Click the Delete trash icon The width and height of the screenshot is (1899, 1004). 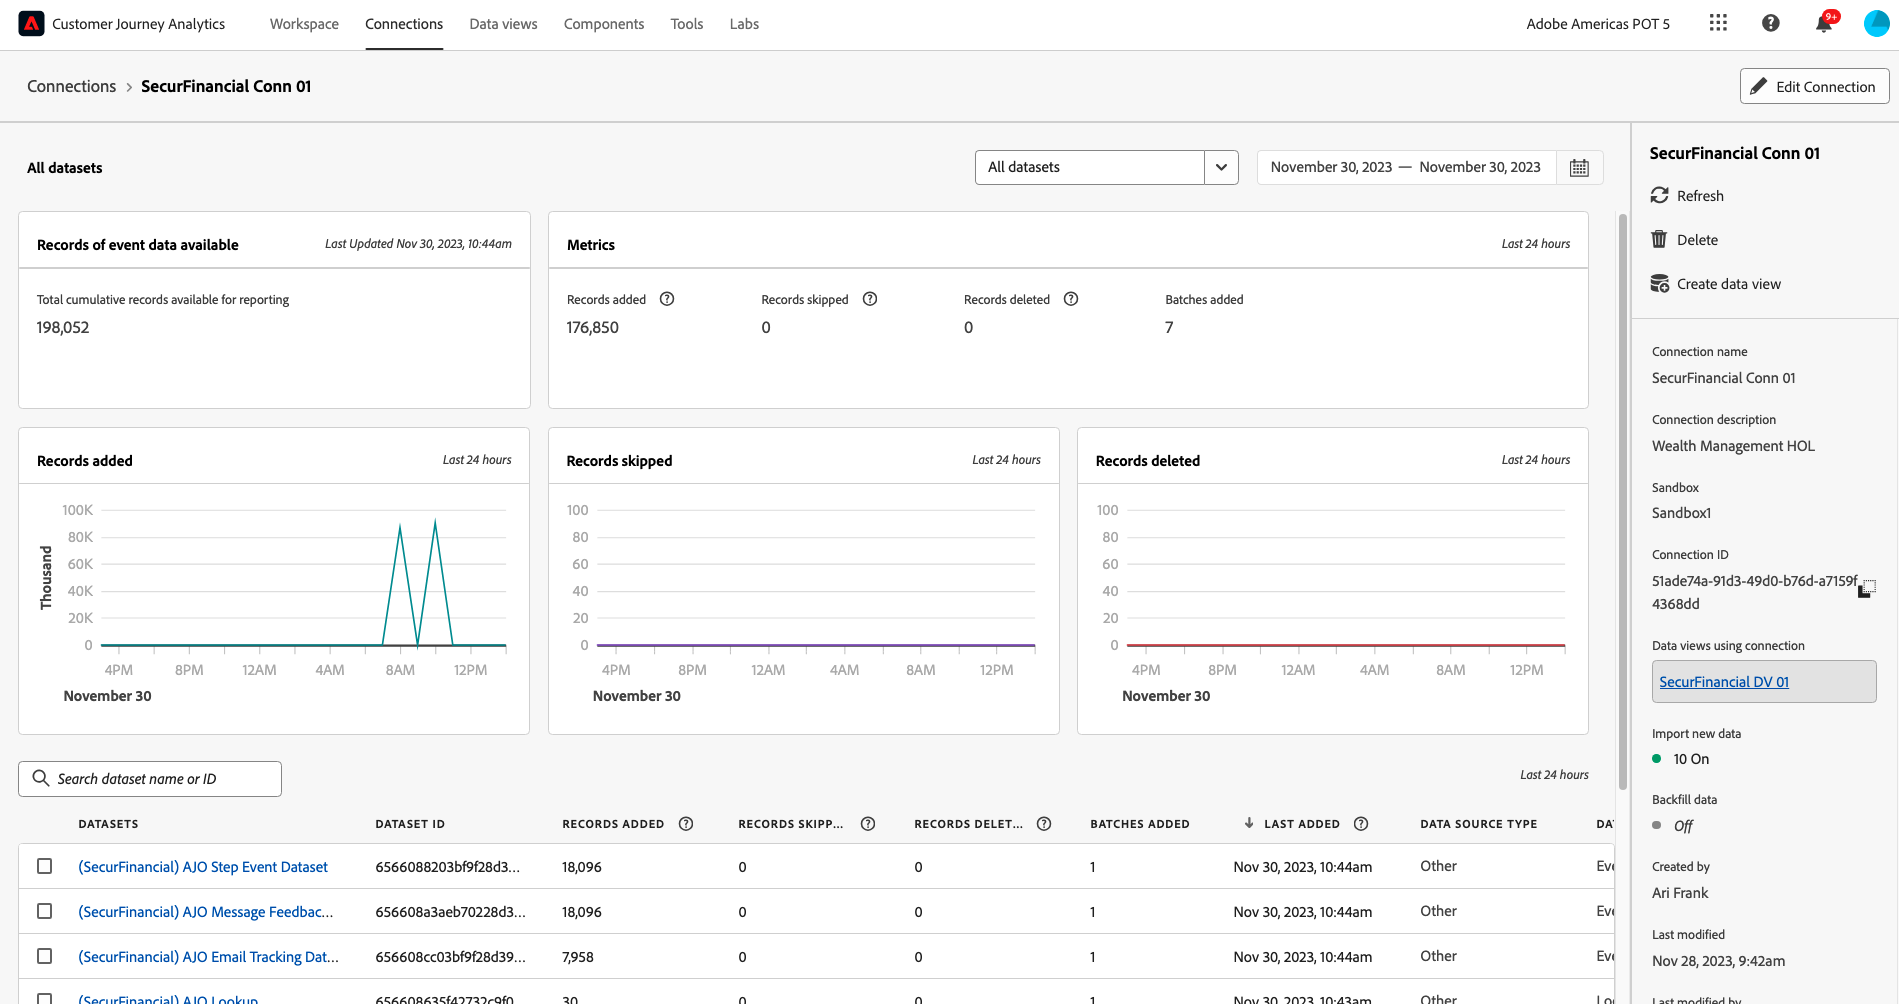pos(1659,239)
